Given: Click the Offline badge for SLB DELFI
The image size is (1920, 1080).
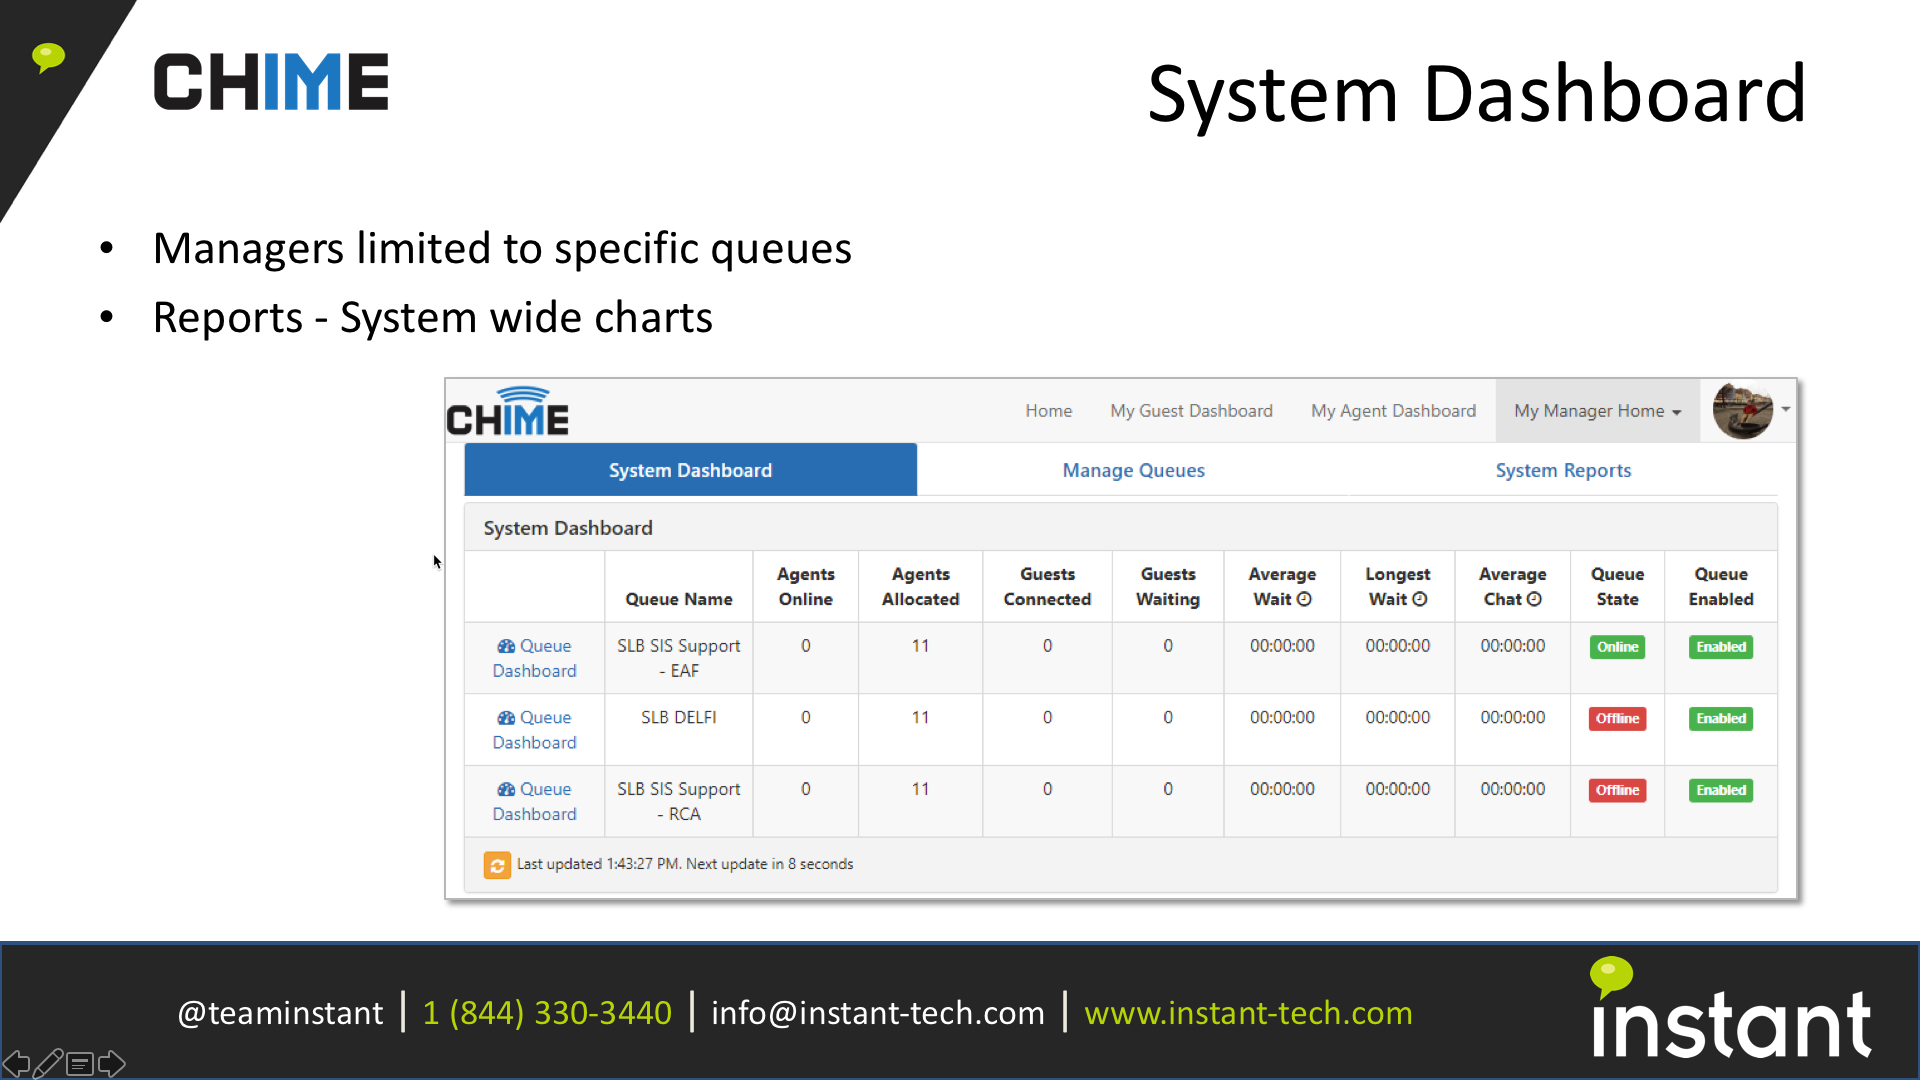Looking at the screenshot, I should tap(1617, 719).
